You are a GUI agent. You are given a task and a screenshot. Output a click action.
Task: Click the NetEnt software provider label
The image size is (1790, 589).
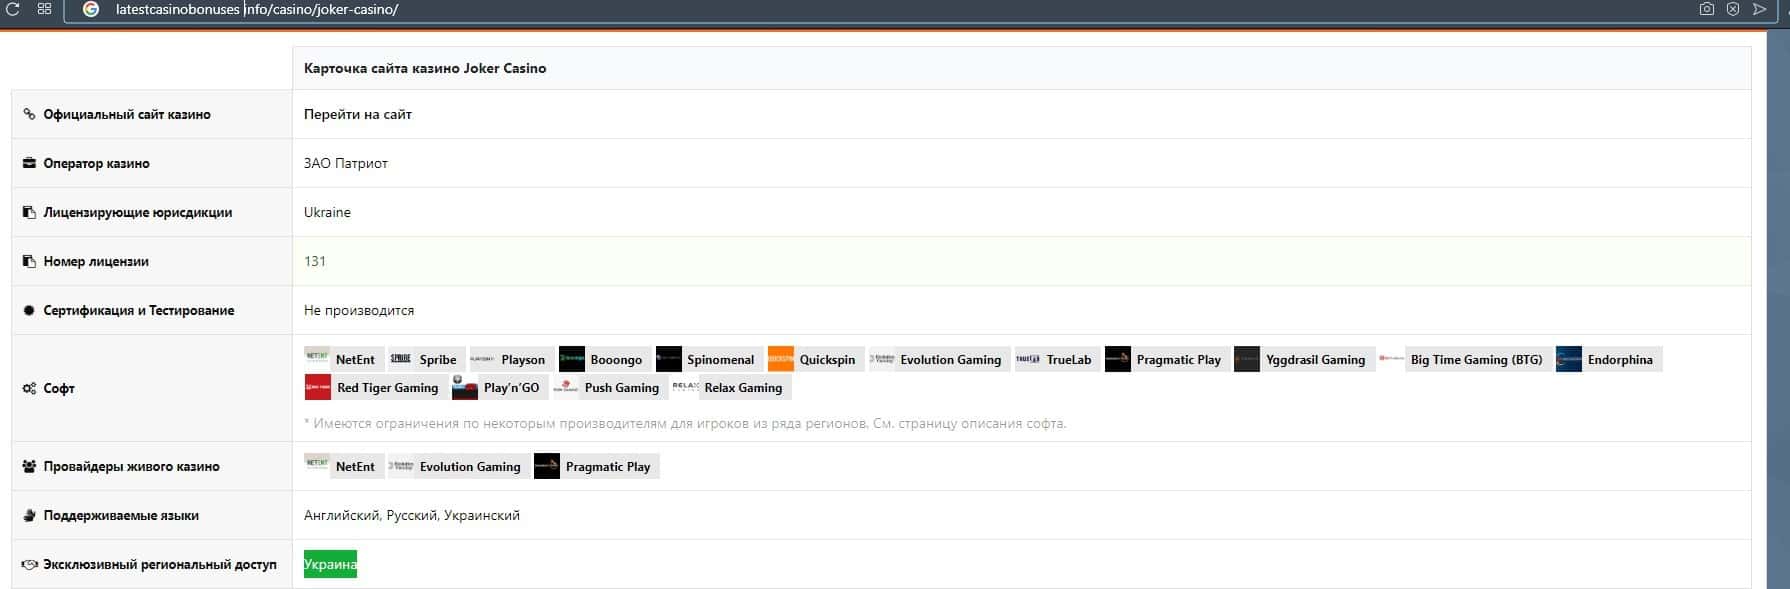tap(355, 360)
